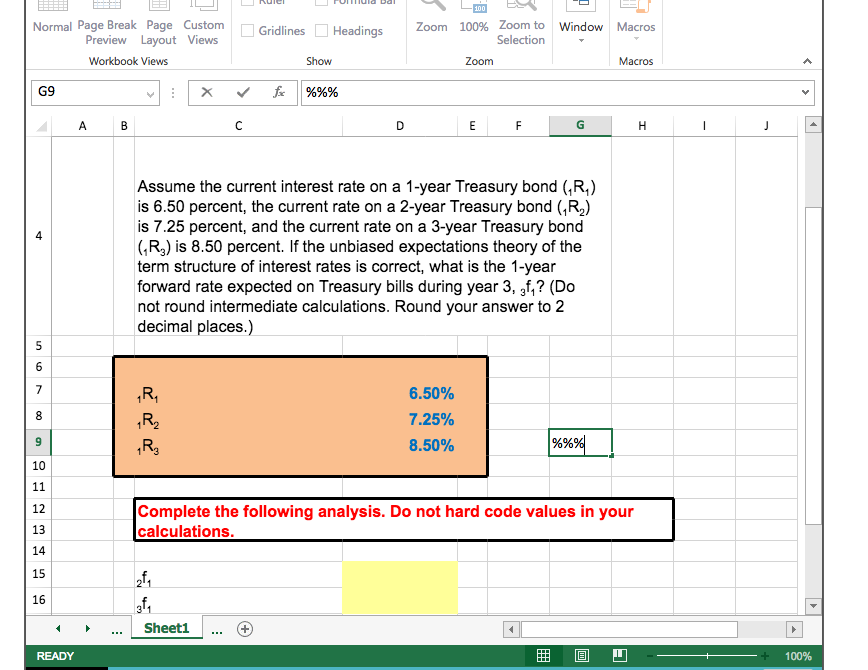Click horizontal scrollbar left arrow

[x=511, y=629]
